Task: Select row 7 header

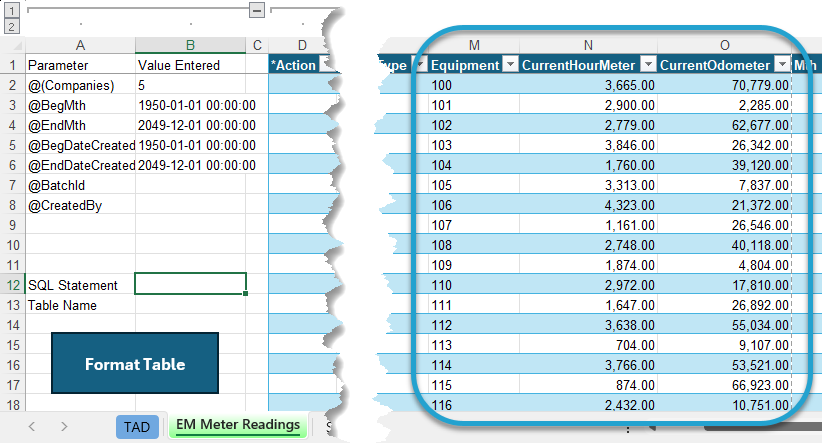Action: click(x=13, y=185)
